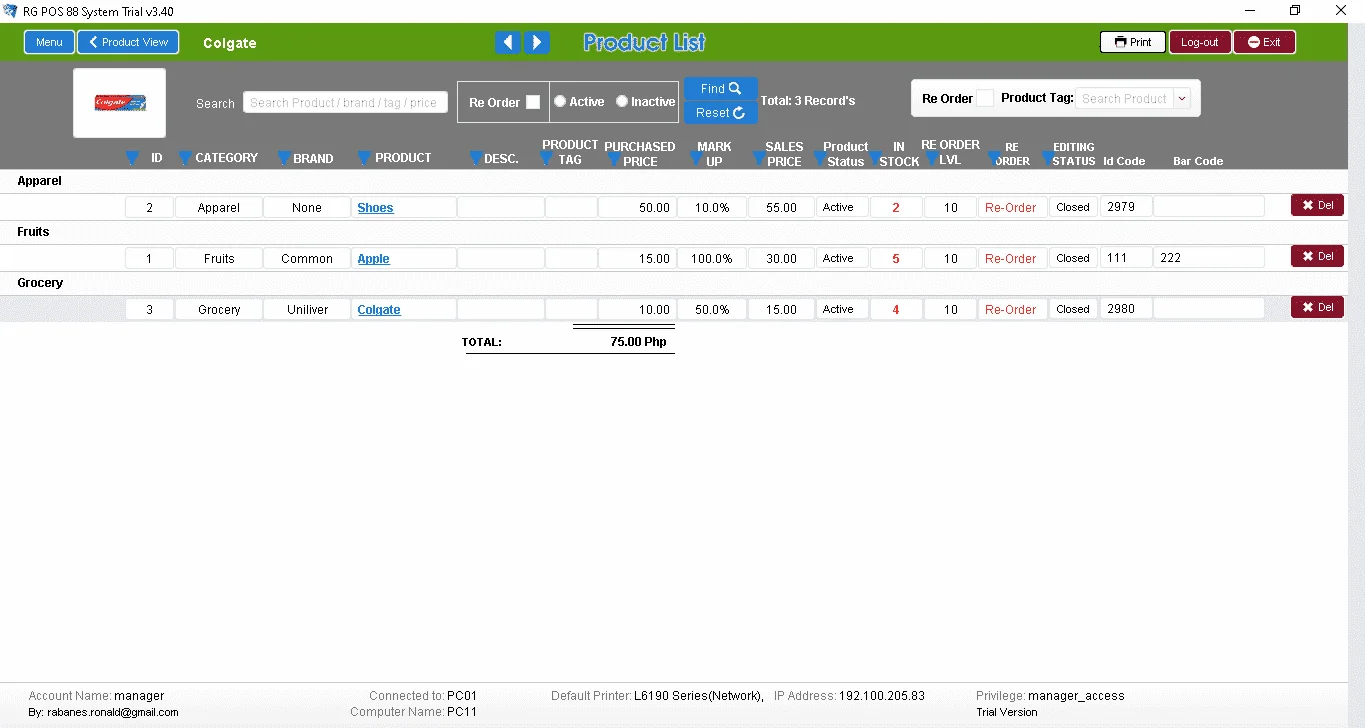This screenshot has height=728, width=1365.
Task: Click the Log-out button
Action: coord(1199,42)
